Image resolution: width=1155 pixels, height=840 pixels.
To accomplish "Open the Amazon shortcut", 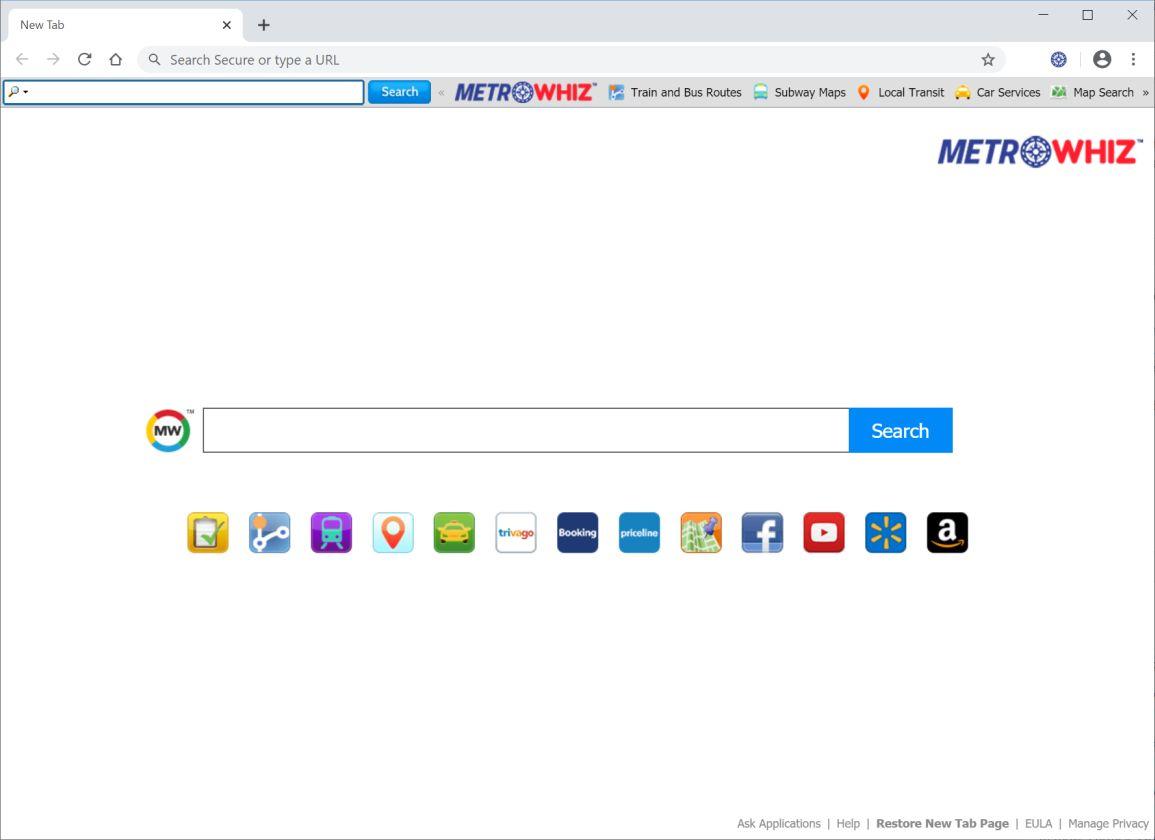I will pyautogui.click(x=947, y=532).
